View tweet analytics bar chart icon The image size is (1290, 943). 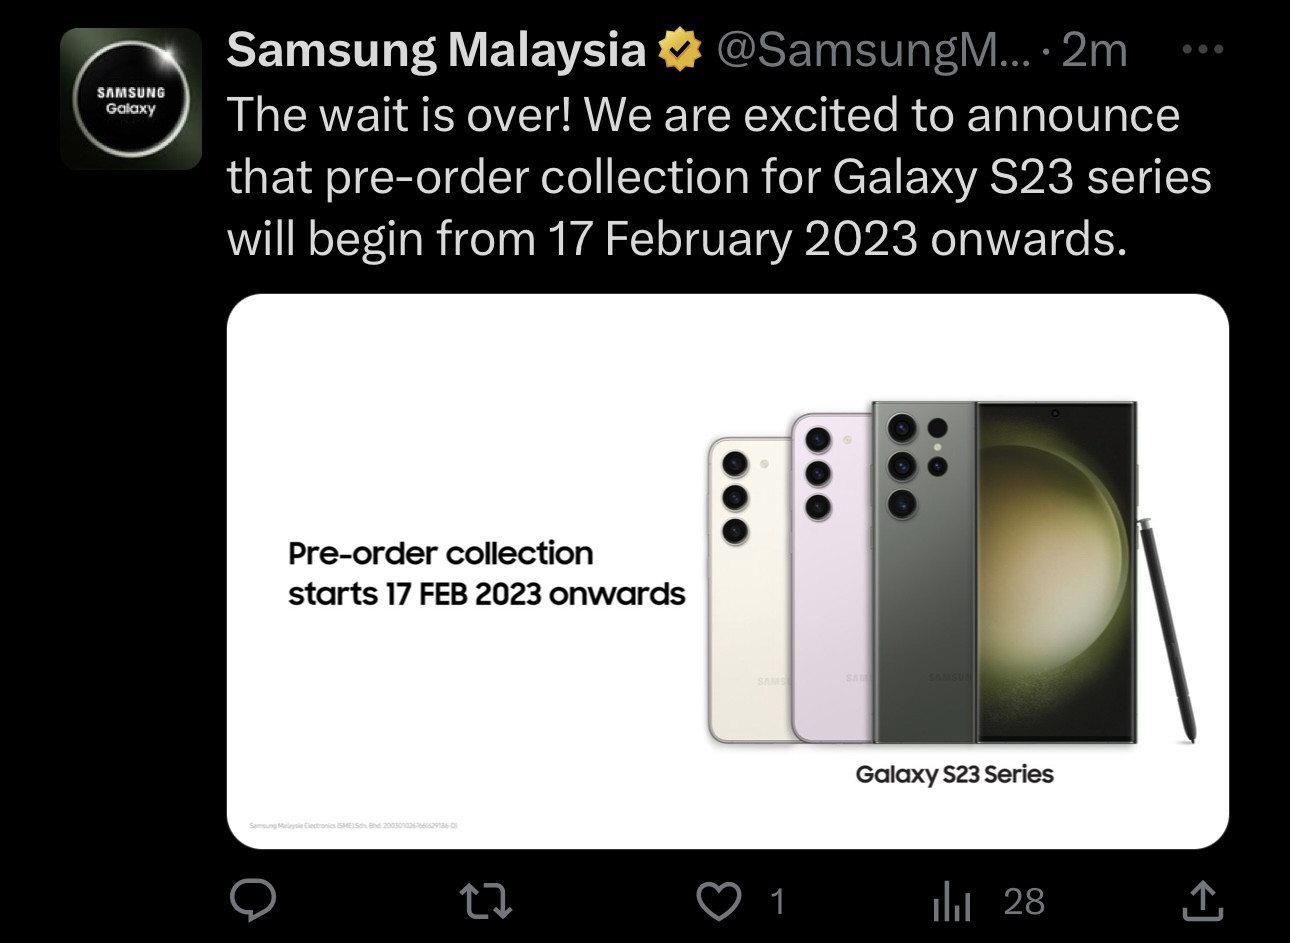coord(951,901)
